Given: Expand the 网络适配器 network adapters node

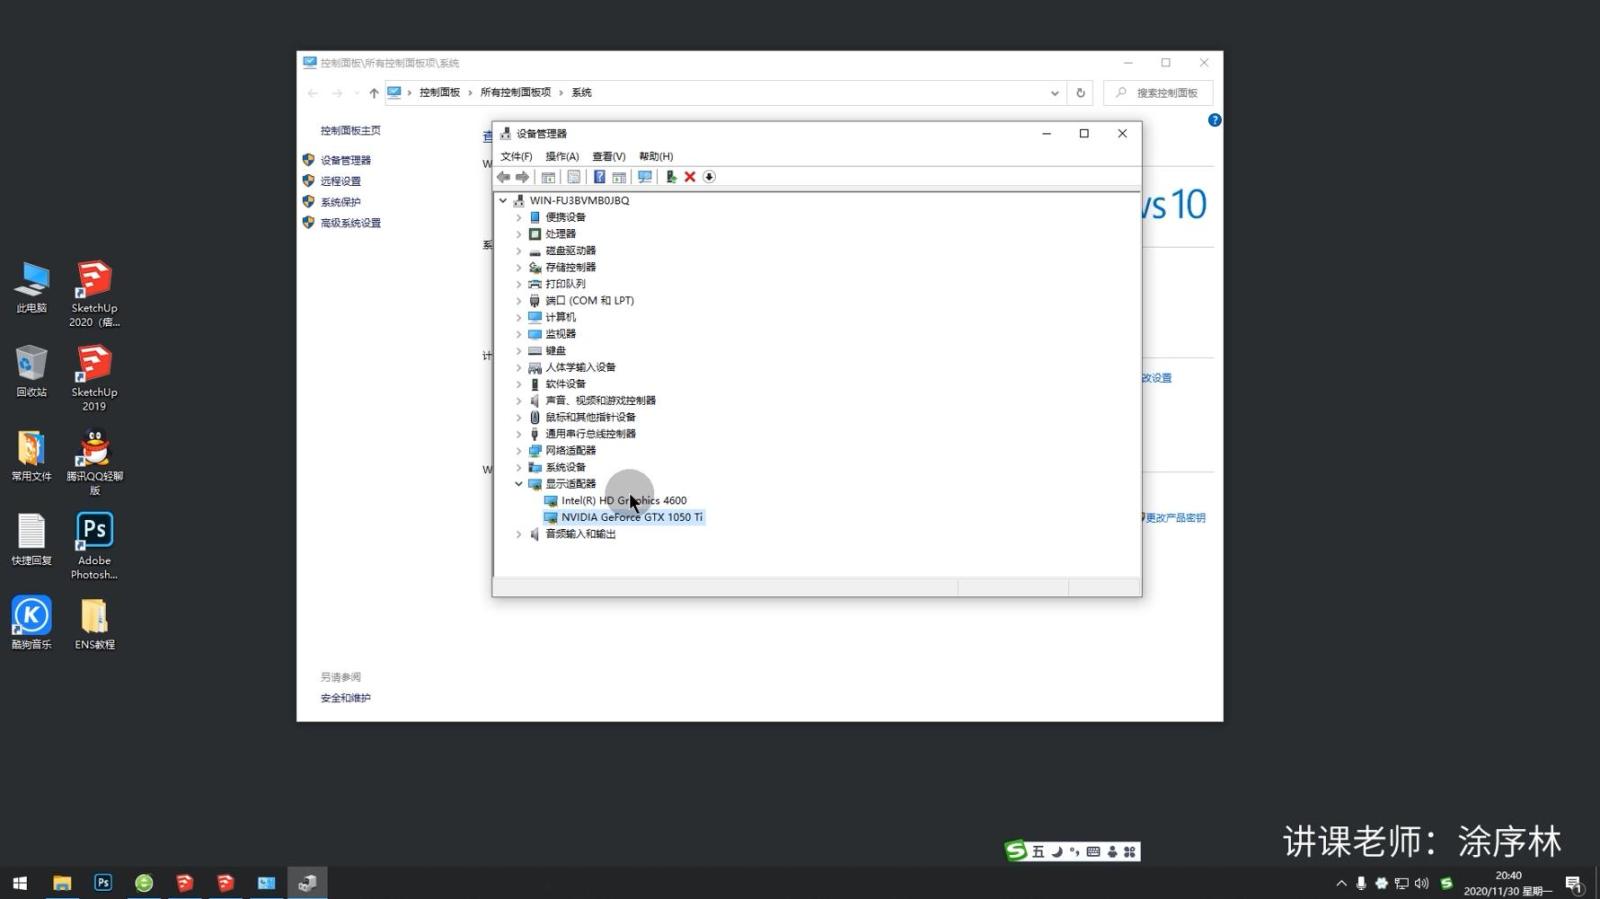Looking at the screenshot, I should click(519, 451).
